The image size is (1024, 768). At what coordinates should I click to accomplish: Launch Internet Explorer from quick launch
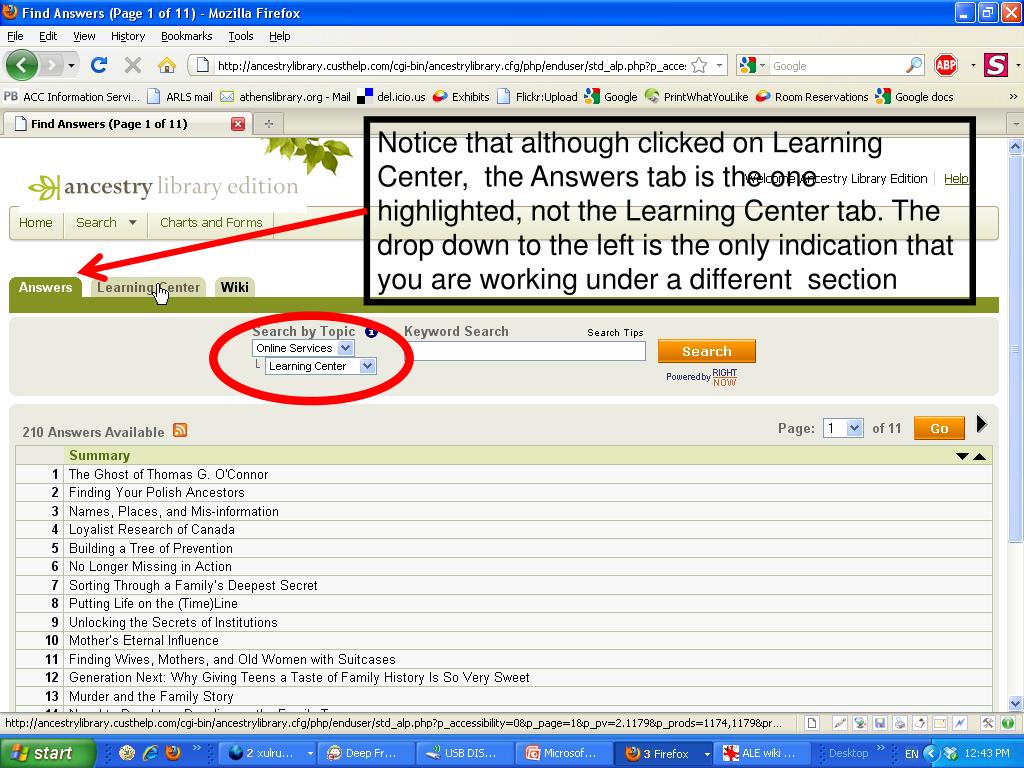click(151, 753)
